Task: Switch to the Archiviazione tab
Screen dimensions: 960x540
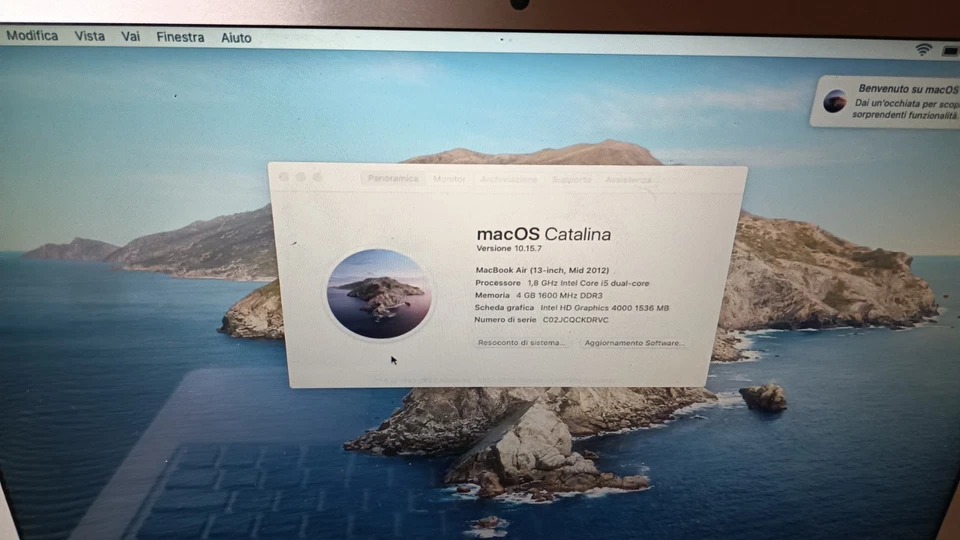Action: point(508,179)
